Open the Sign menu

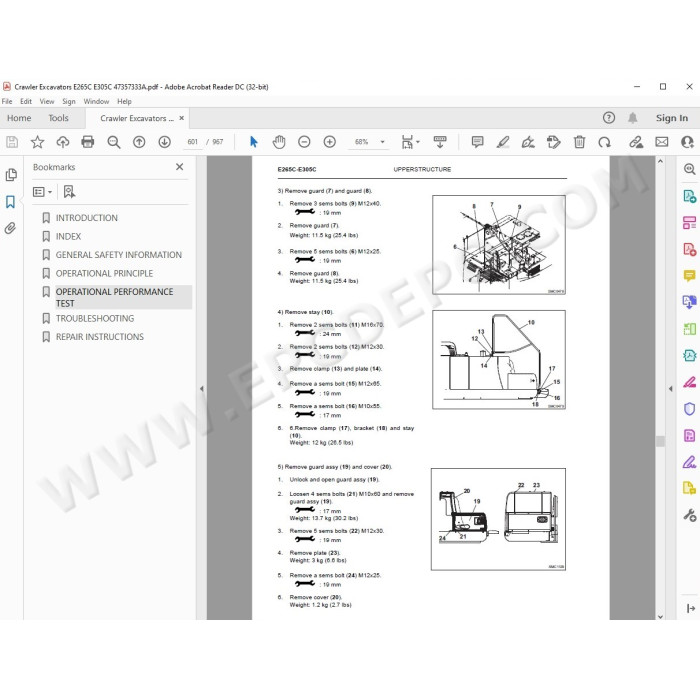(69, 101)
